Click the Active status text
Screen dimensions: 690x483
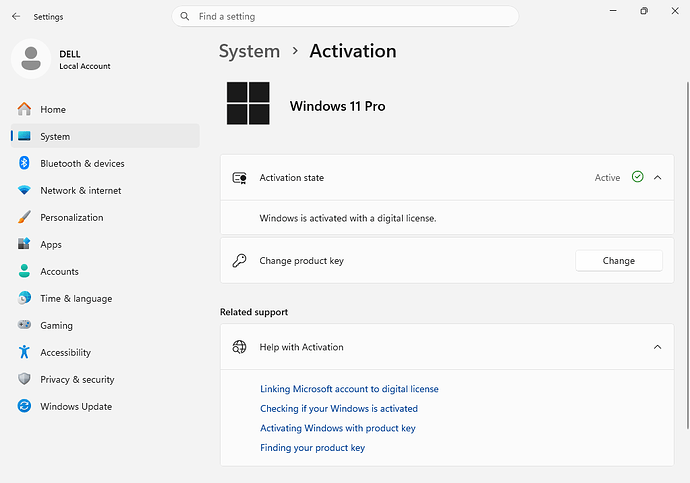pyautogui.click(x=607, y=177)
